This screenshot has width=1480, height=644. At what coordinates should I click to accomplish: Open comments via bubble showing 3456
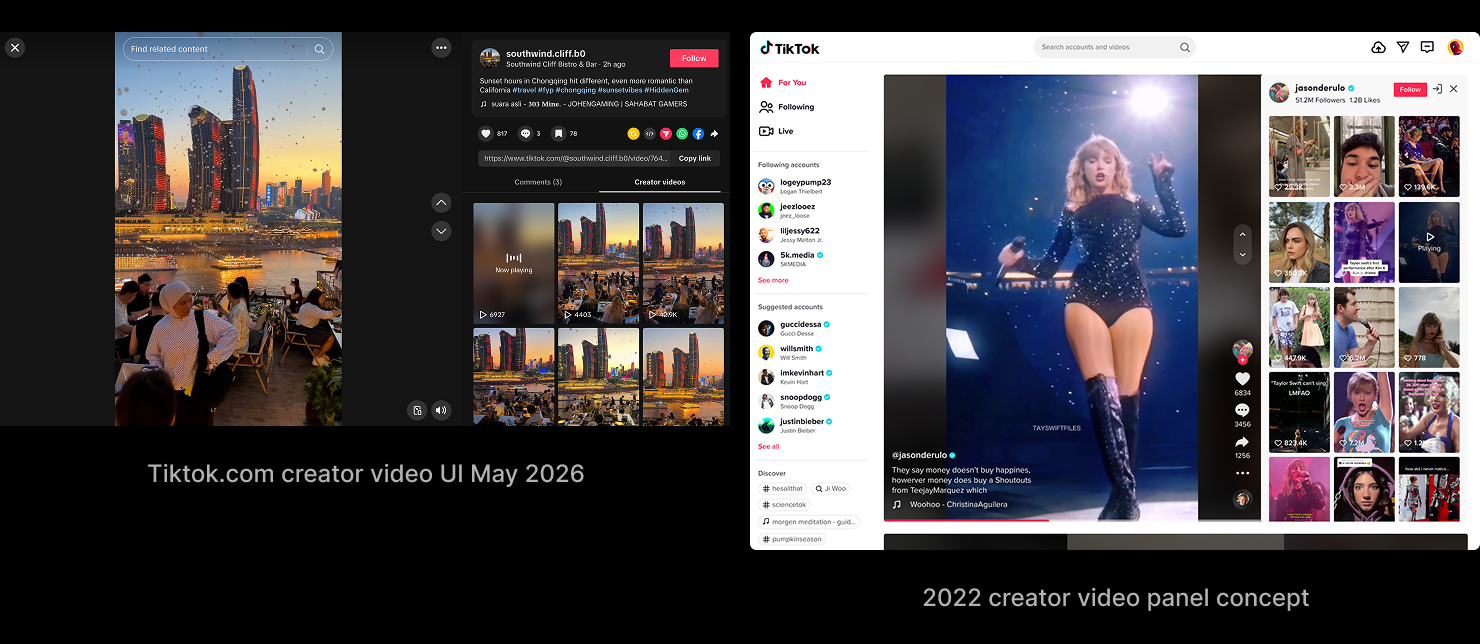[x=1243, y=410]
